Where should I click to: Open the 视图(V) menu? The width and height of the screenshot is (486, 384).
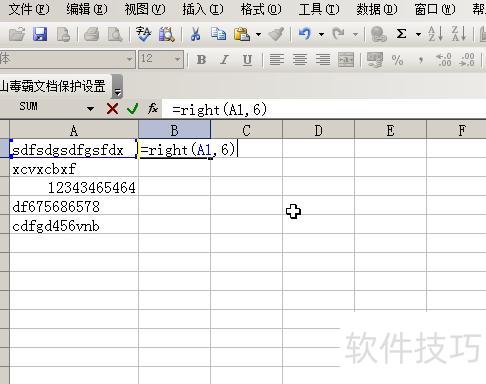145,9
